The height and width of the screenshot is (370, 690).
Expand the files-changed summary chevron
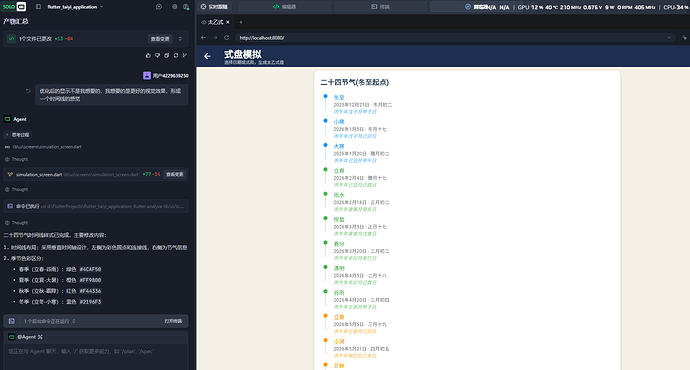coord(180,39)
